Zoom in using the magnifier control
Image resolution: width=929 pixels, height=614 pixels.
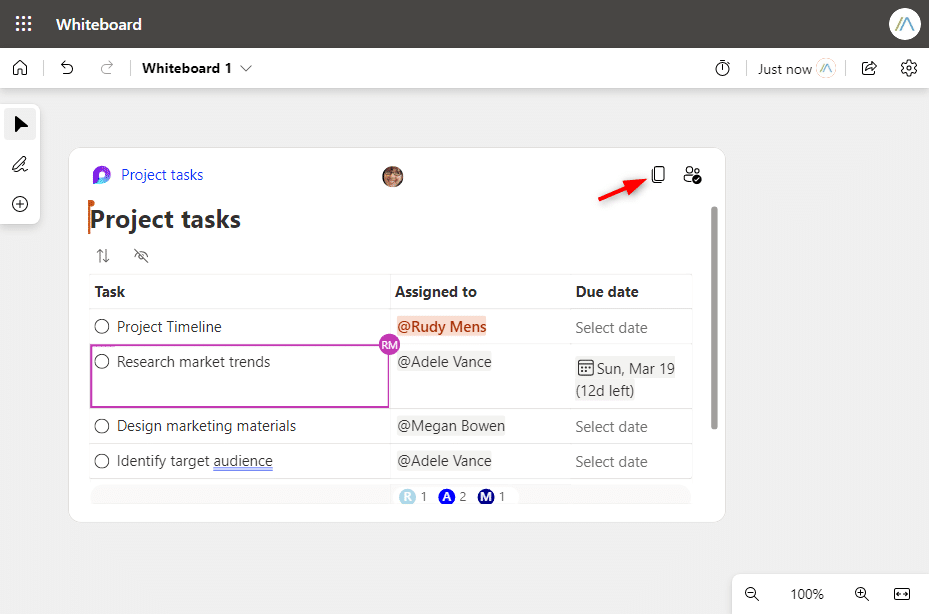(x=861, y=594)
